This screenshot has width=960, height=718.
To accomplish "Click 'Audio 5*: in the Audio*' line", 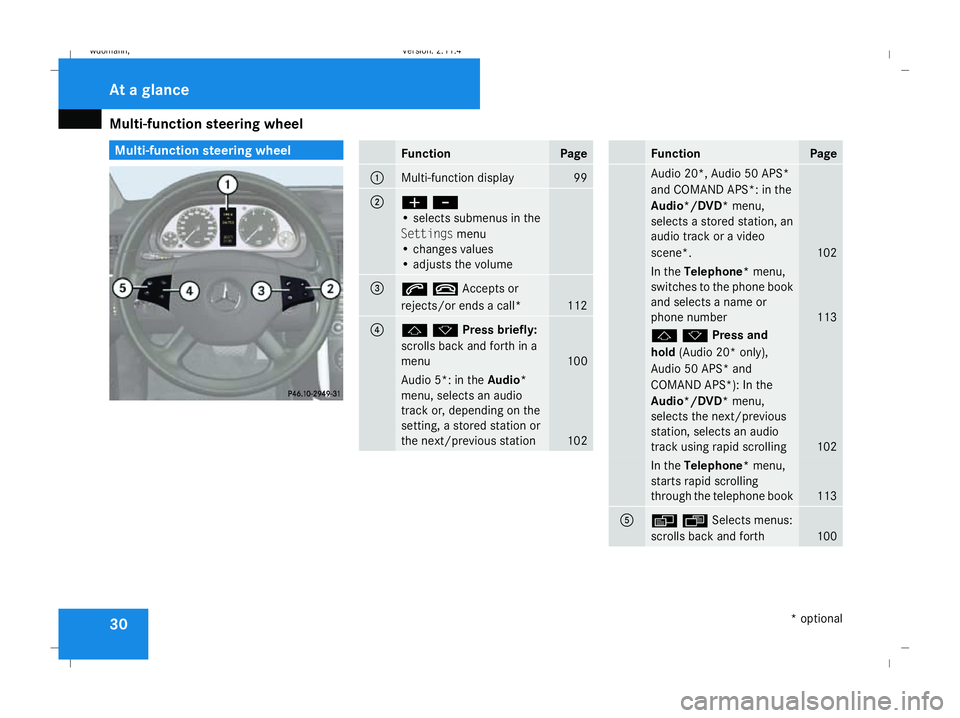I will point(463,380).
